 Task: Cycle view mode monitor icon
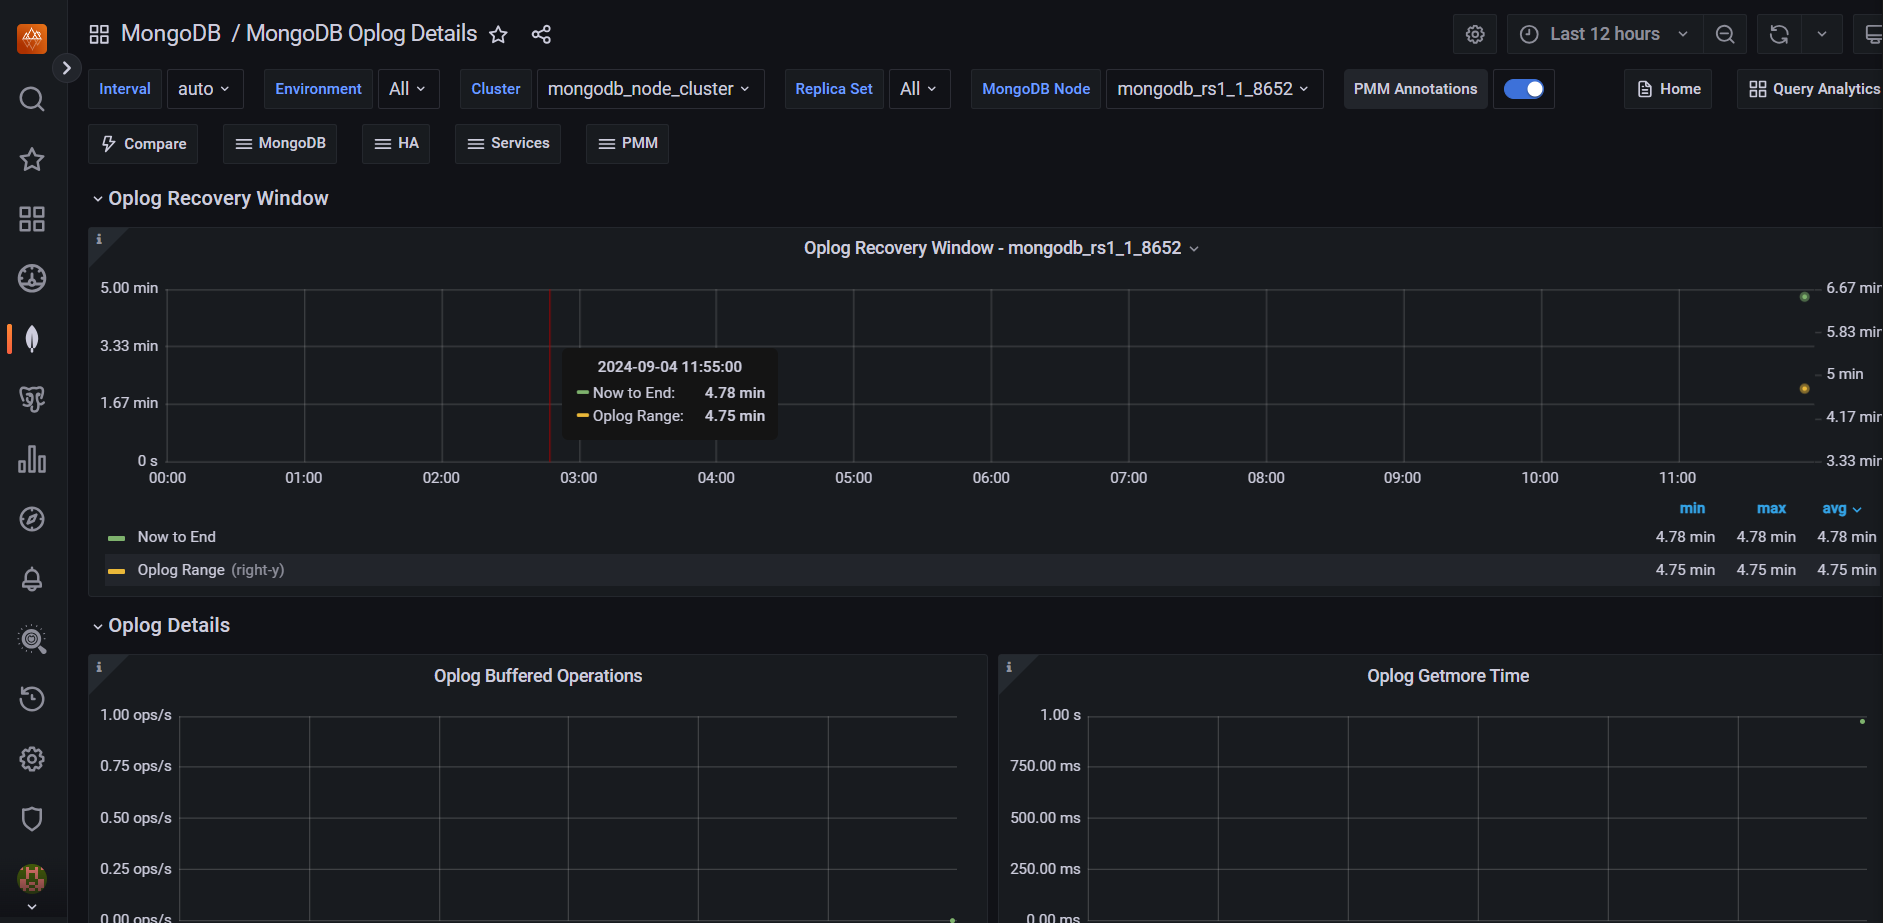pos(1871,34)
